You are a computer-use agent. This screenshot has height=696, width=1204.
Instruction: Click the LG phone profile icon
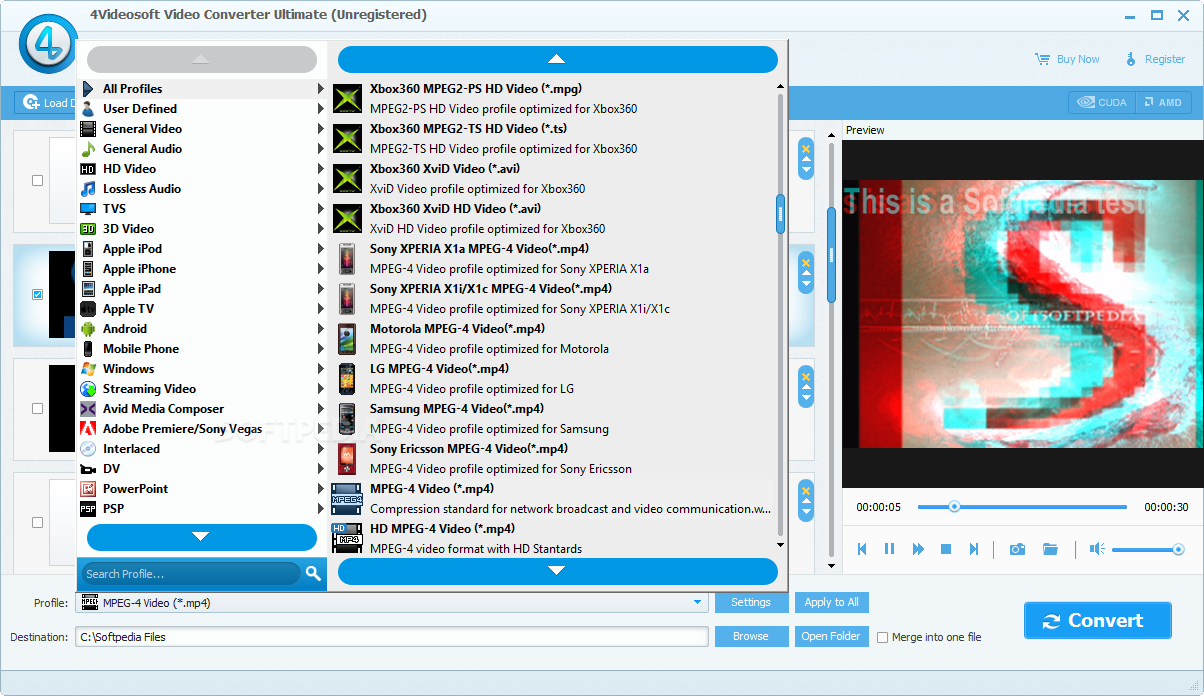(x=347, y=378)
